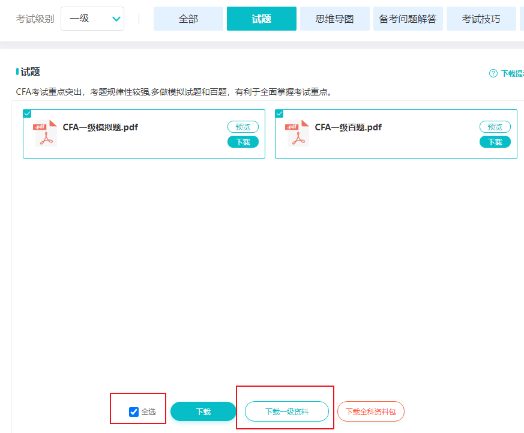Uncheck the CFA一级百题.pdf card checkbox
Viewport: 524px width, 433px height.
[x=279, y=114]
